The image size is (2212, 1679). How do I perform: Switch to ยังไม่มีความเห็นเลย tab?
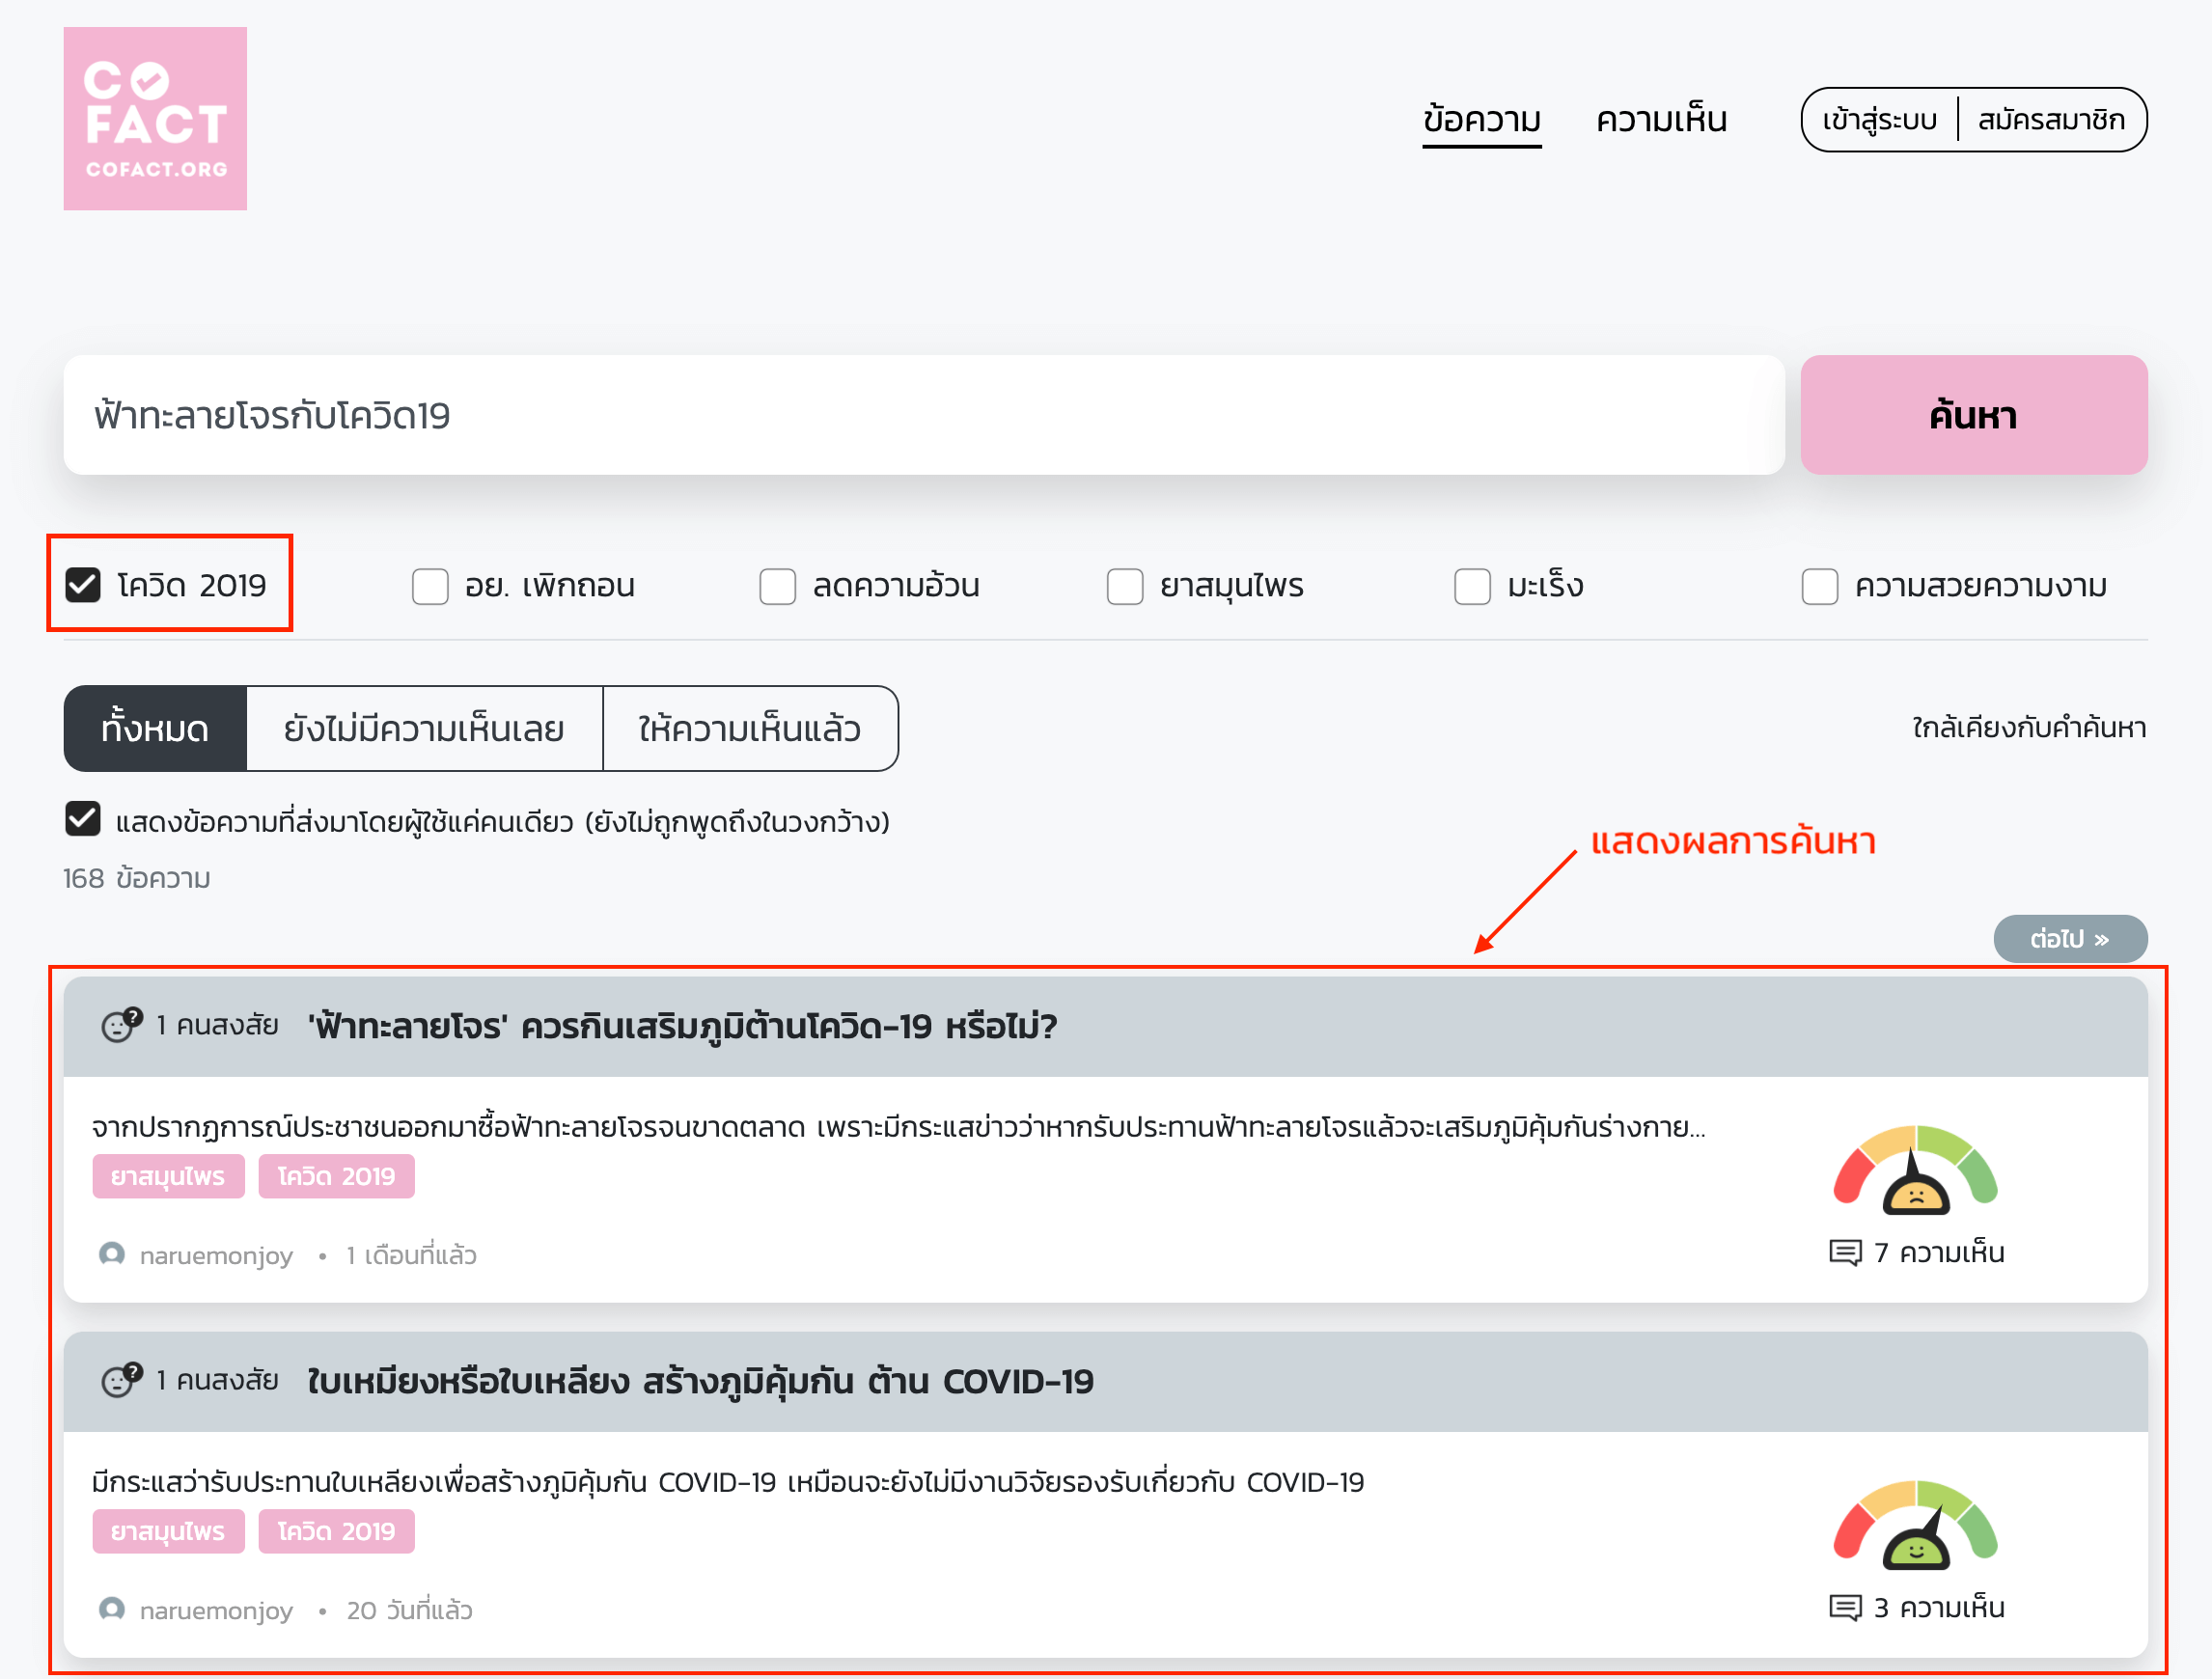coord(424,729)
